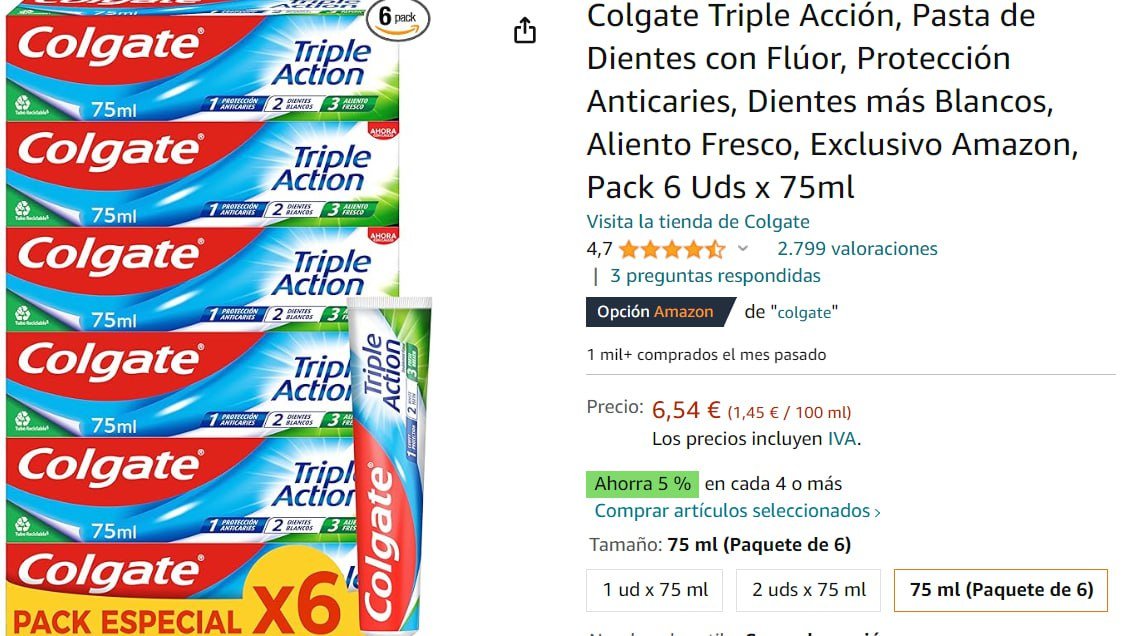
Task: Open Visita la tienda de Colgate link
Action: (698, 222)
